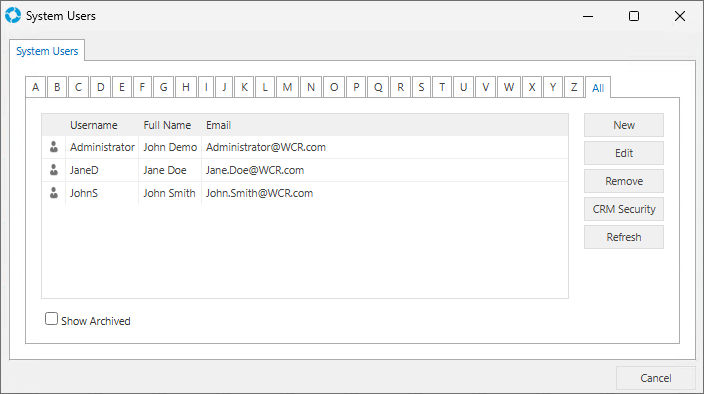The width and height of the screenshot is (704, 394).
Task: Click the System Users app logo icon
Action: coord(13,15)
